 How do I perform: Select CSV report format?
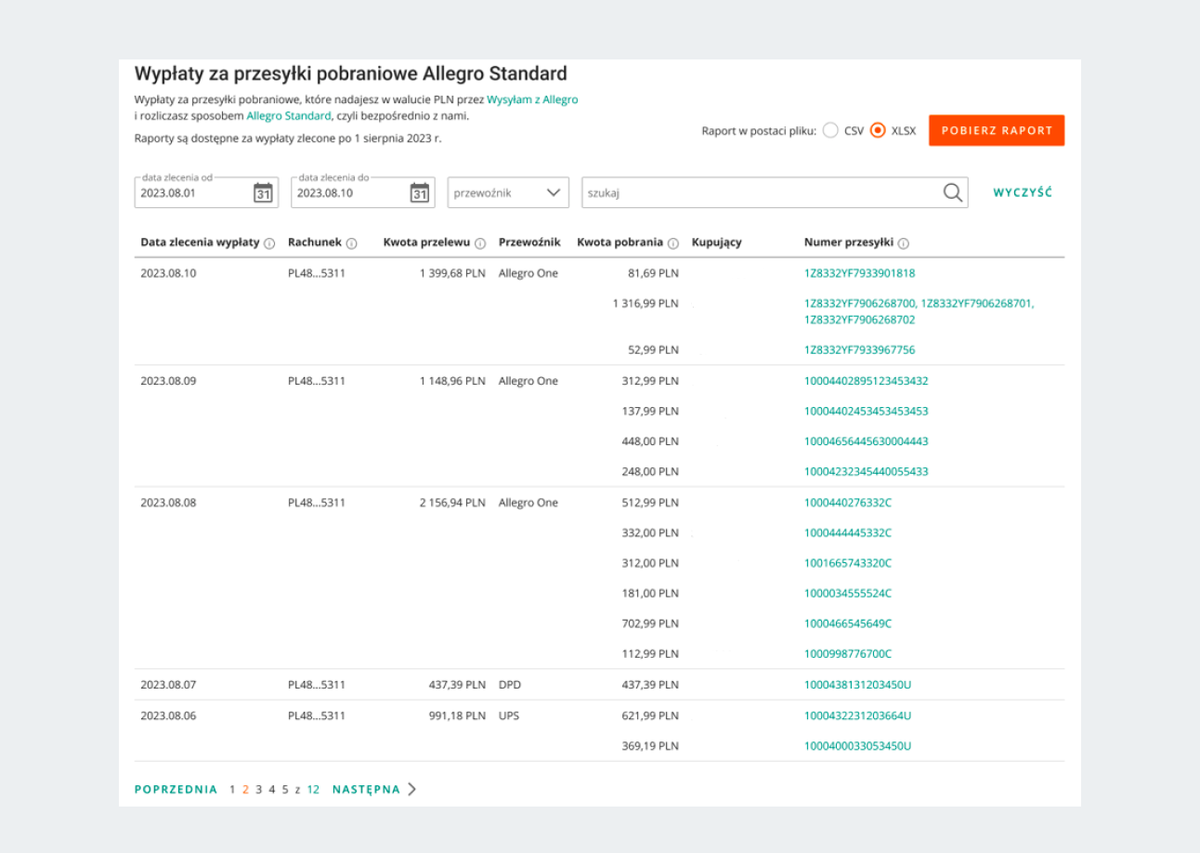(x=830, y=131)
